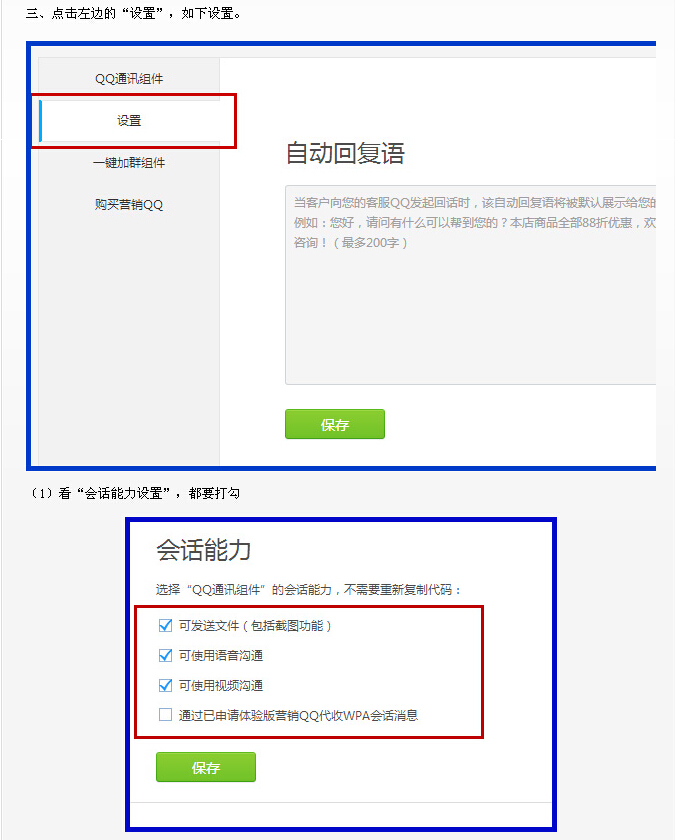Image resolution: width=675 pixels, height=840 pixels.
Task: Save 会话能力 settings with 保存 button
Action: point(206,767)
